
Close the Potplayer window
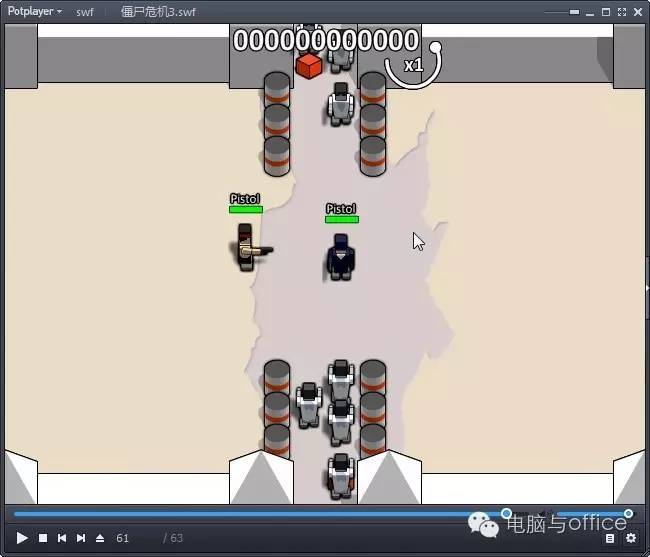click(638, 12)
